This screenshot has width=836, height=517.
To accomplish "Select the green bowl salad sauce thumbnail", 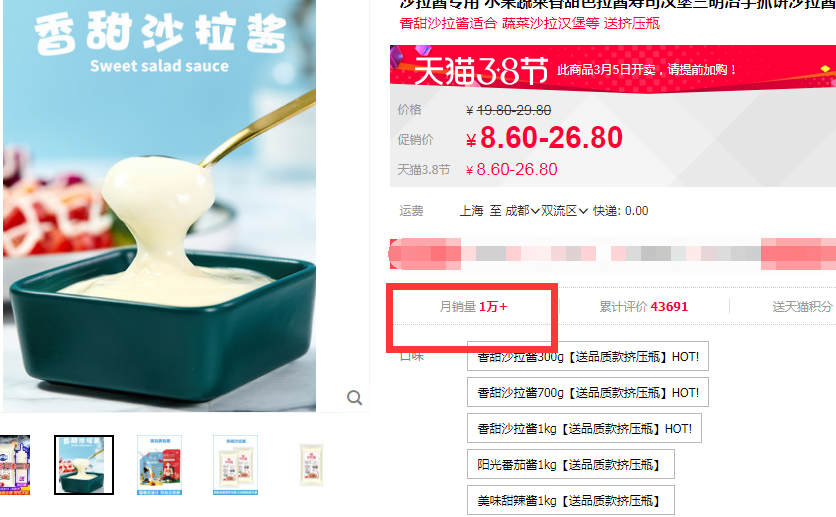I will click(x=84, y=465).
